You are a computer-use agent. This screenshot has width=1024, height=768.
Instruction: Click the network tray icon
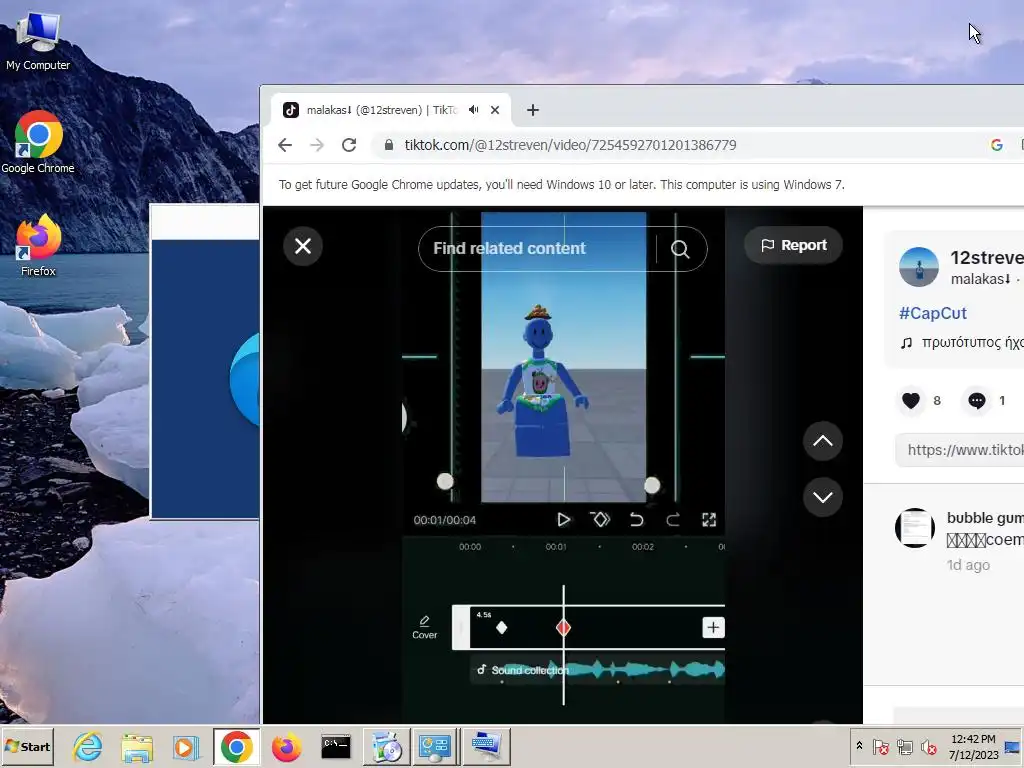point(904,746)
